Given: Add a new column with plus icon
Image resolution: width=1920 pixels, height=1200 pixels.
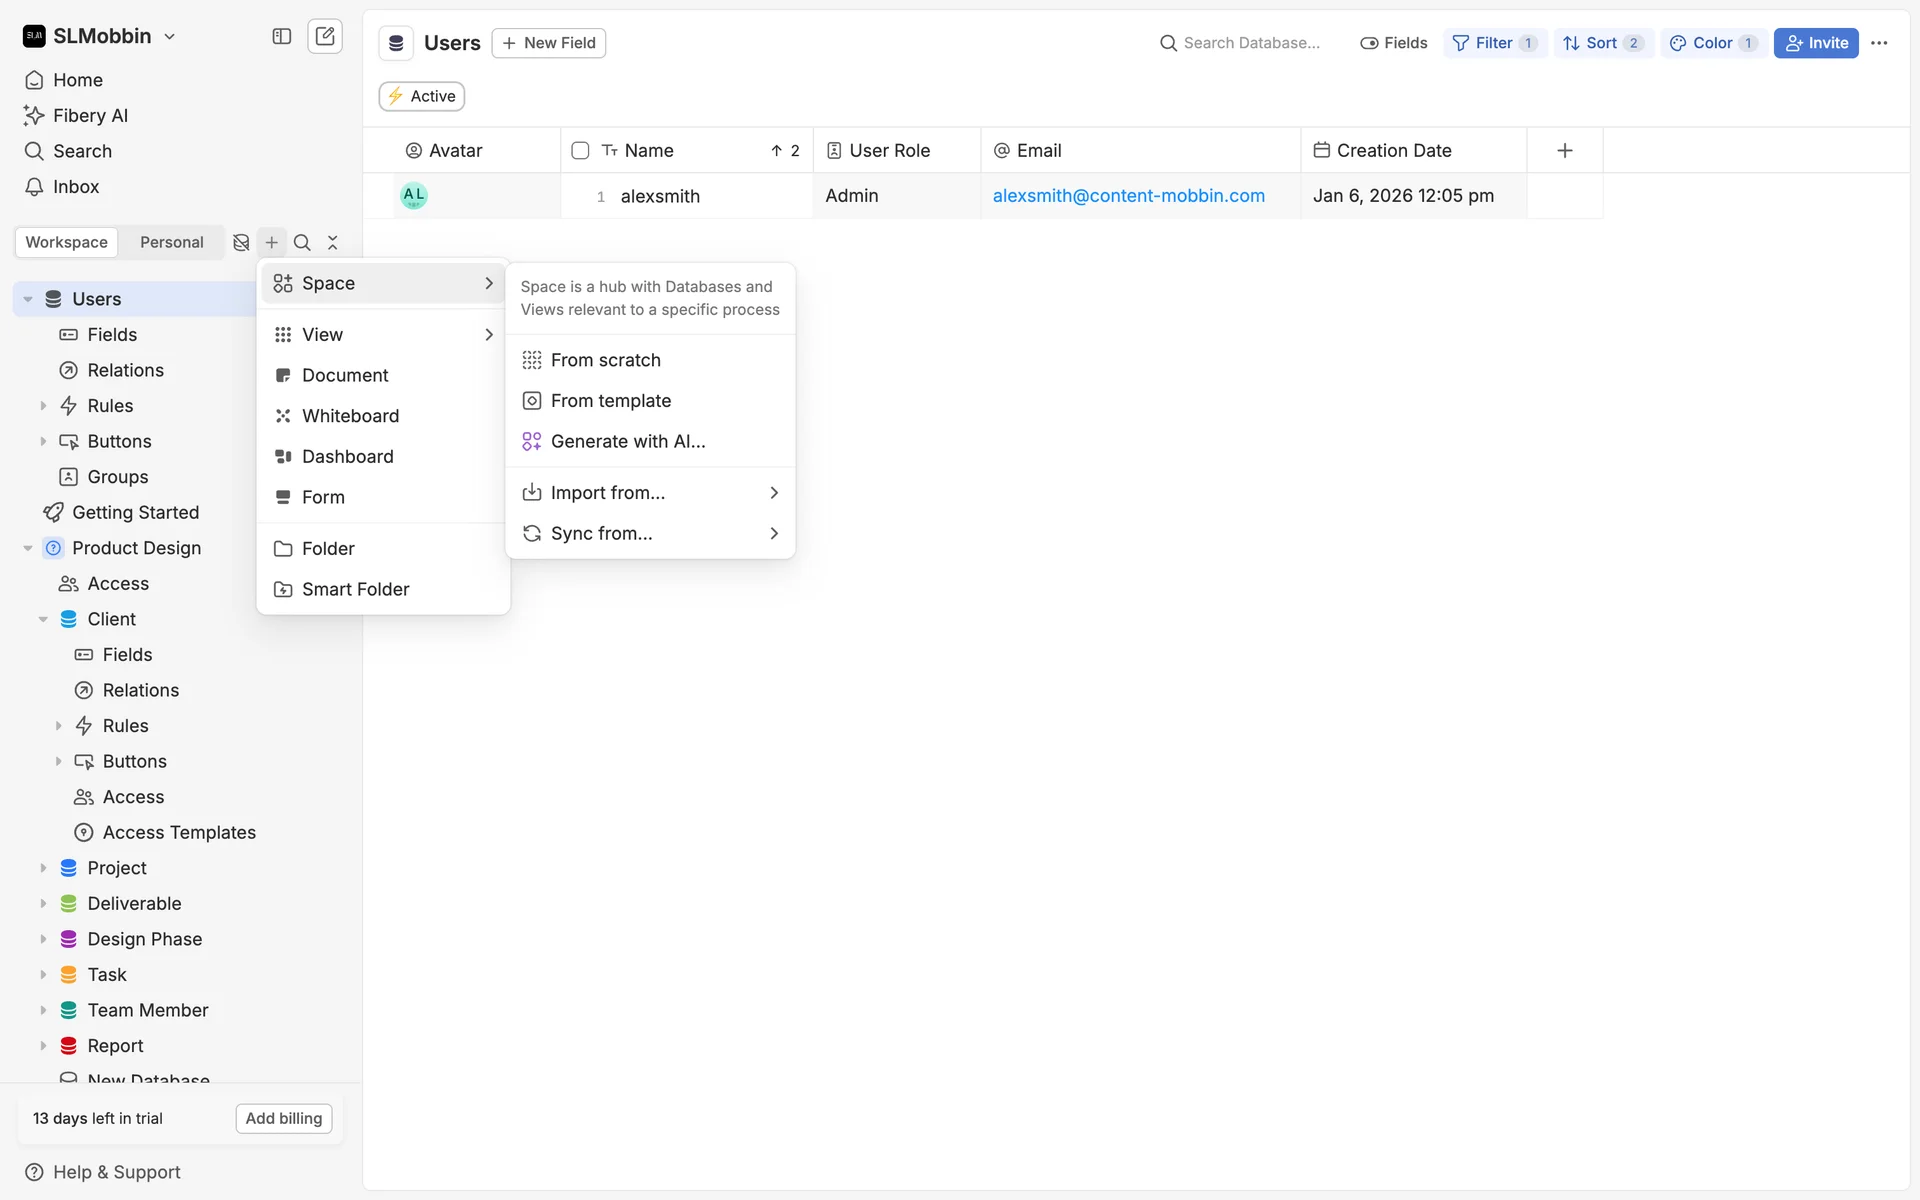Looking at the screenshot, I should coord(1565,150).
